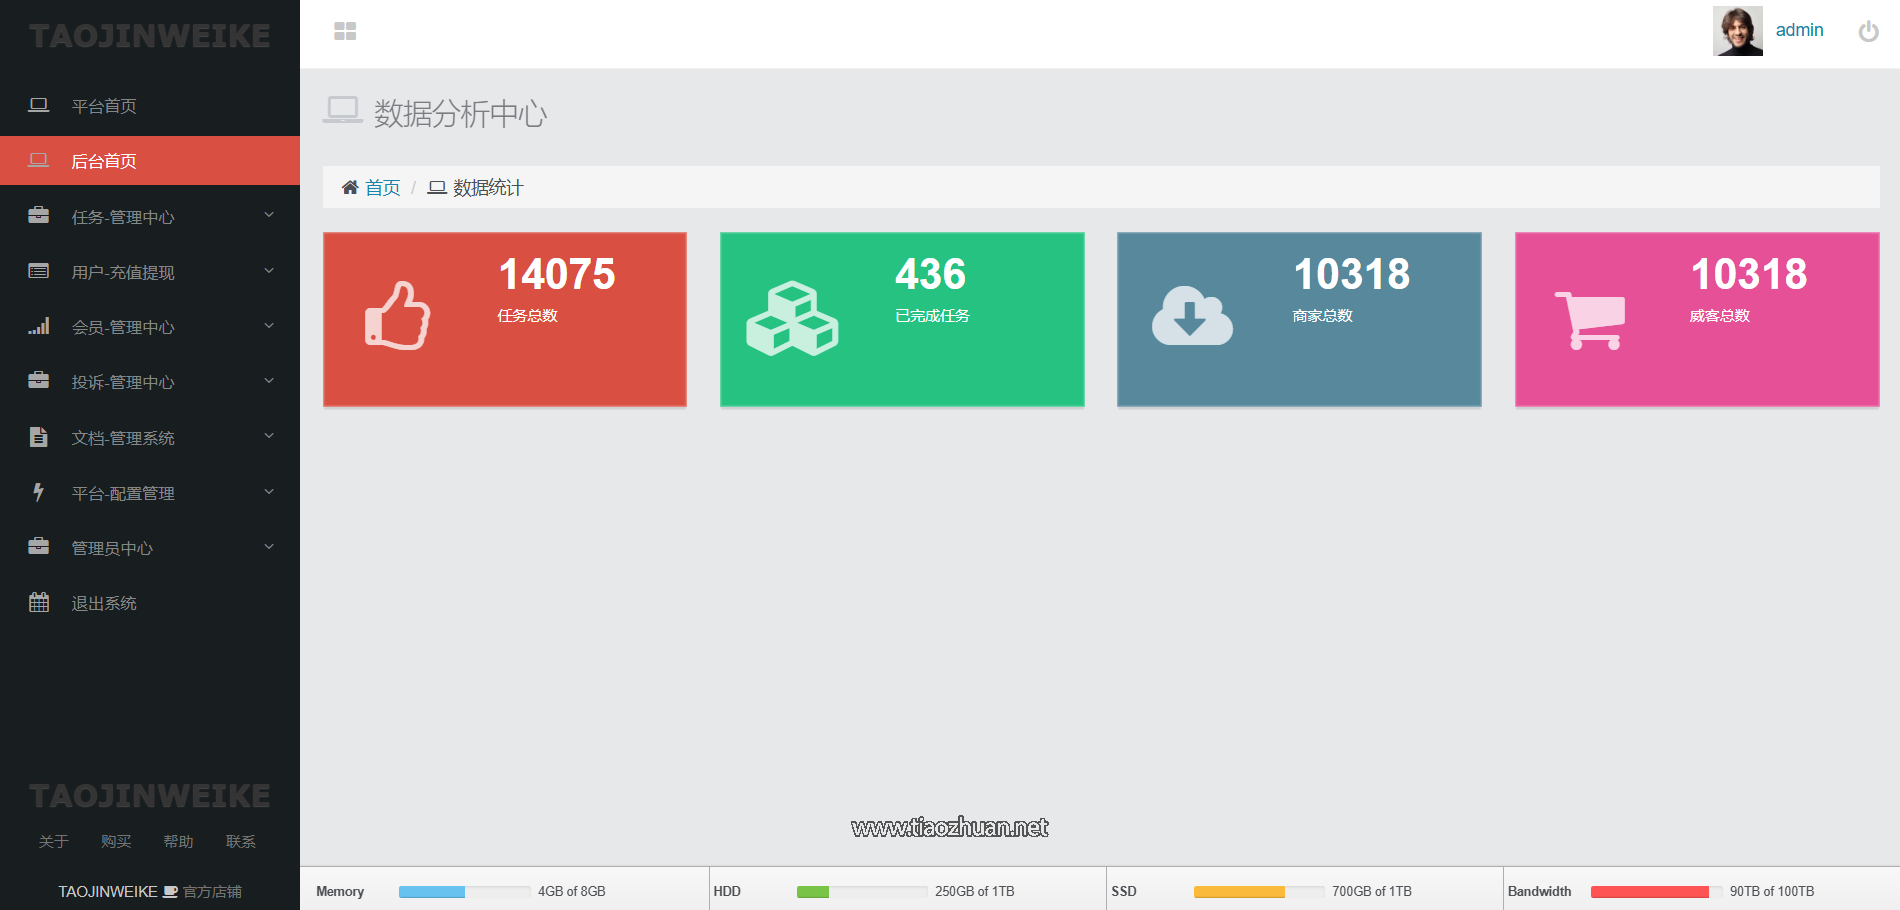1900x910 pixels.
Task: Expand 管理员中心 dropdown arrow
Action: click(x=269, y=547)
